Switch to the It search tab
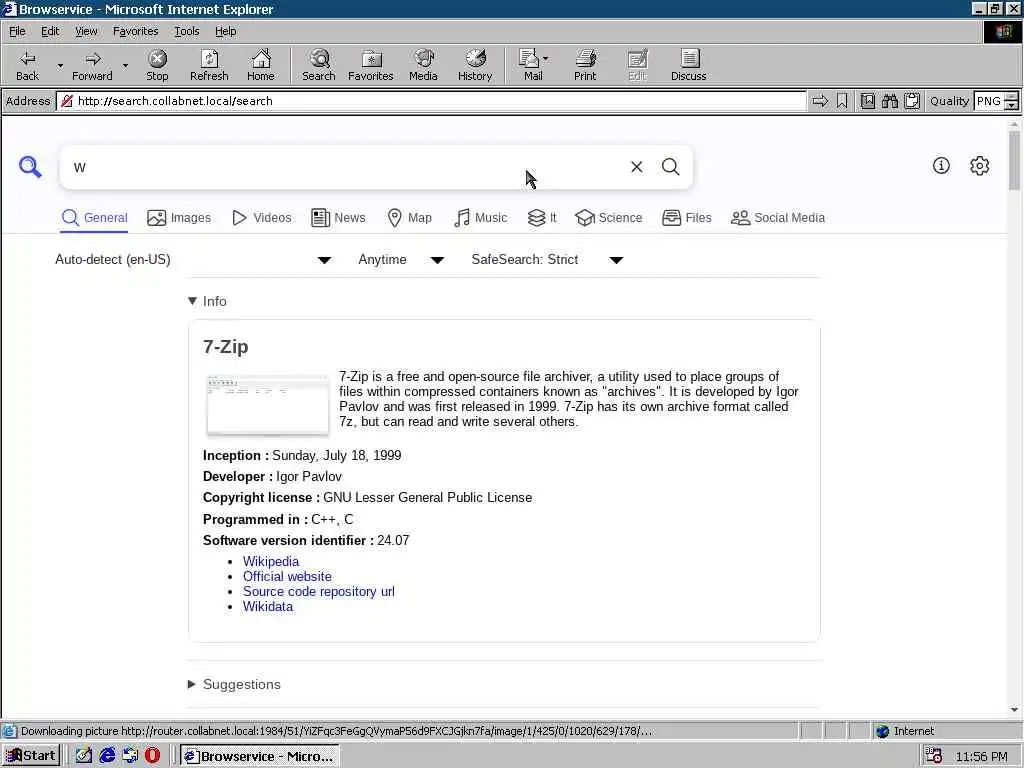 542,218
